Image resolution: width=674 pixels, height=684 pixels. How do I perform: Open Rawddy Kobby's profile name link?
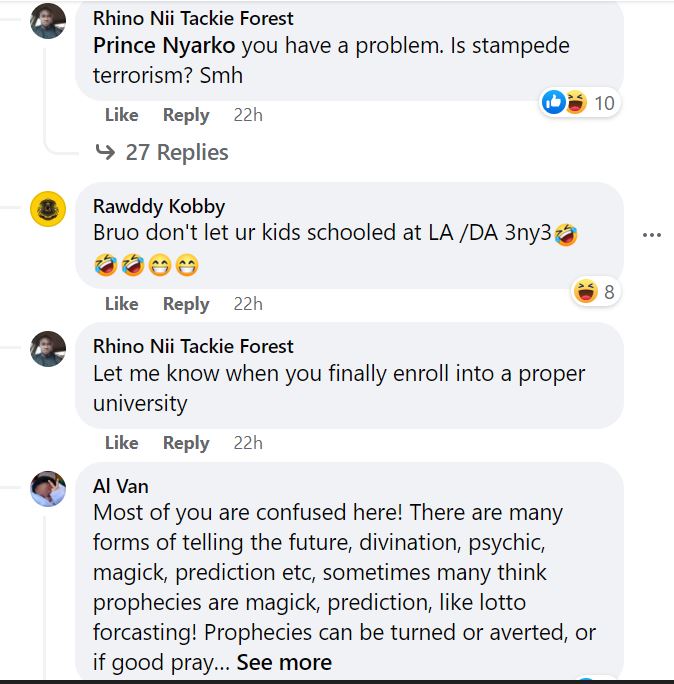pyautogui.click(x=158, y=207)
